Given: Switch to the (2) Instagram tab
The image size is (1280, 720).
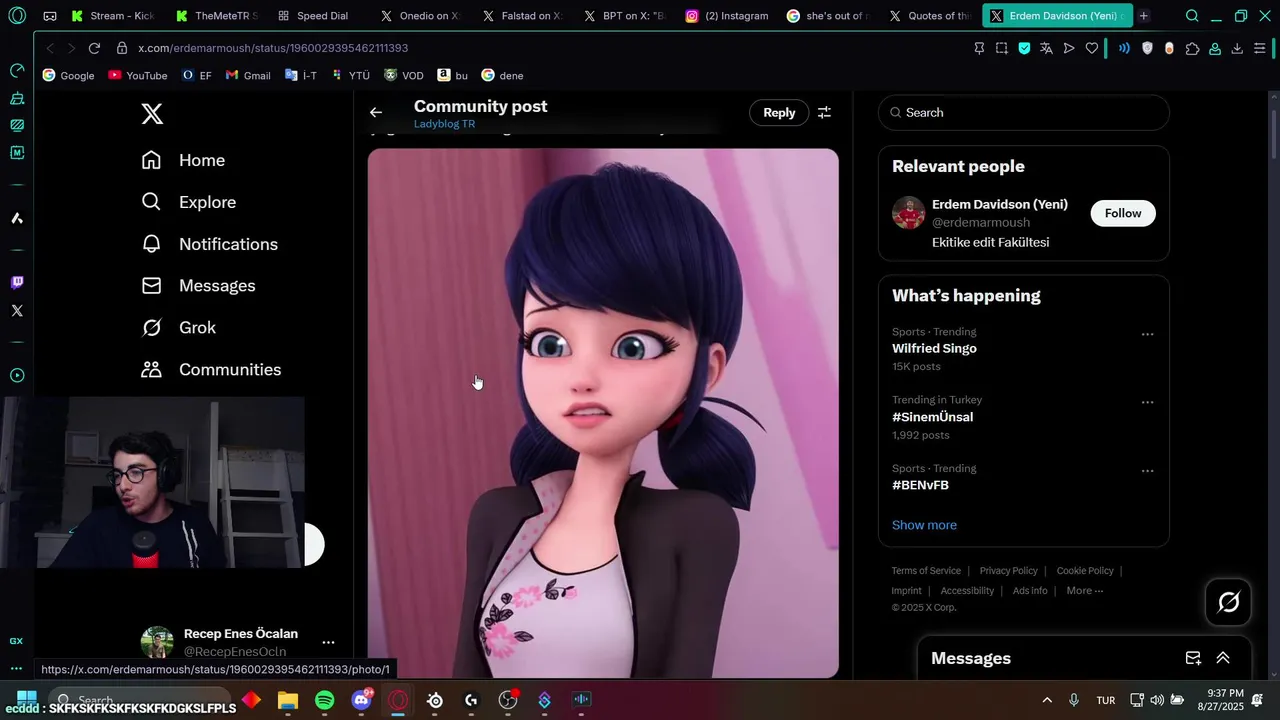Looking at the screenshot, I should pyautogui.click(x=728, y=16).
